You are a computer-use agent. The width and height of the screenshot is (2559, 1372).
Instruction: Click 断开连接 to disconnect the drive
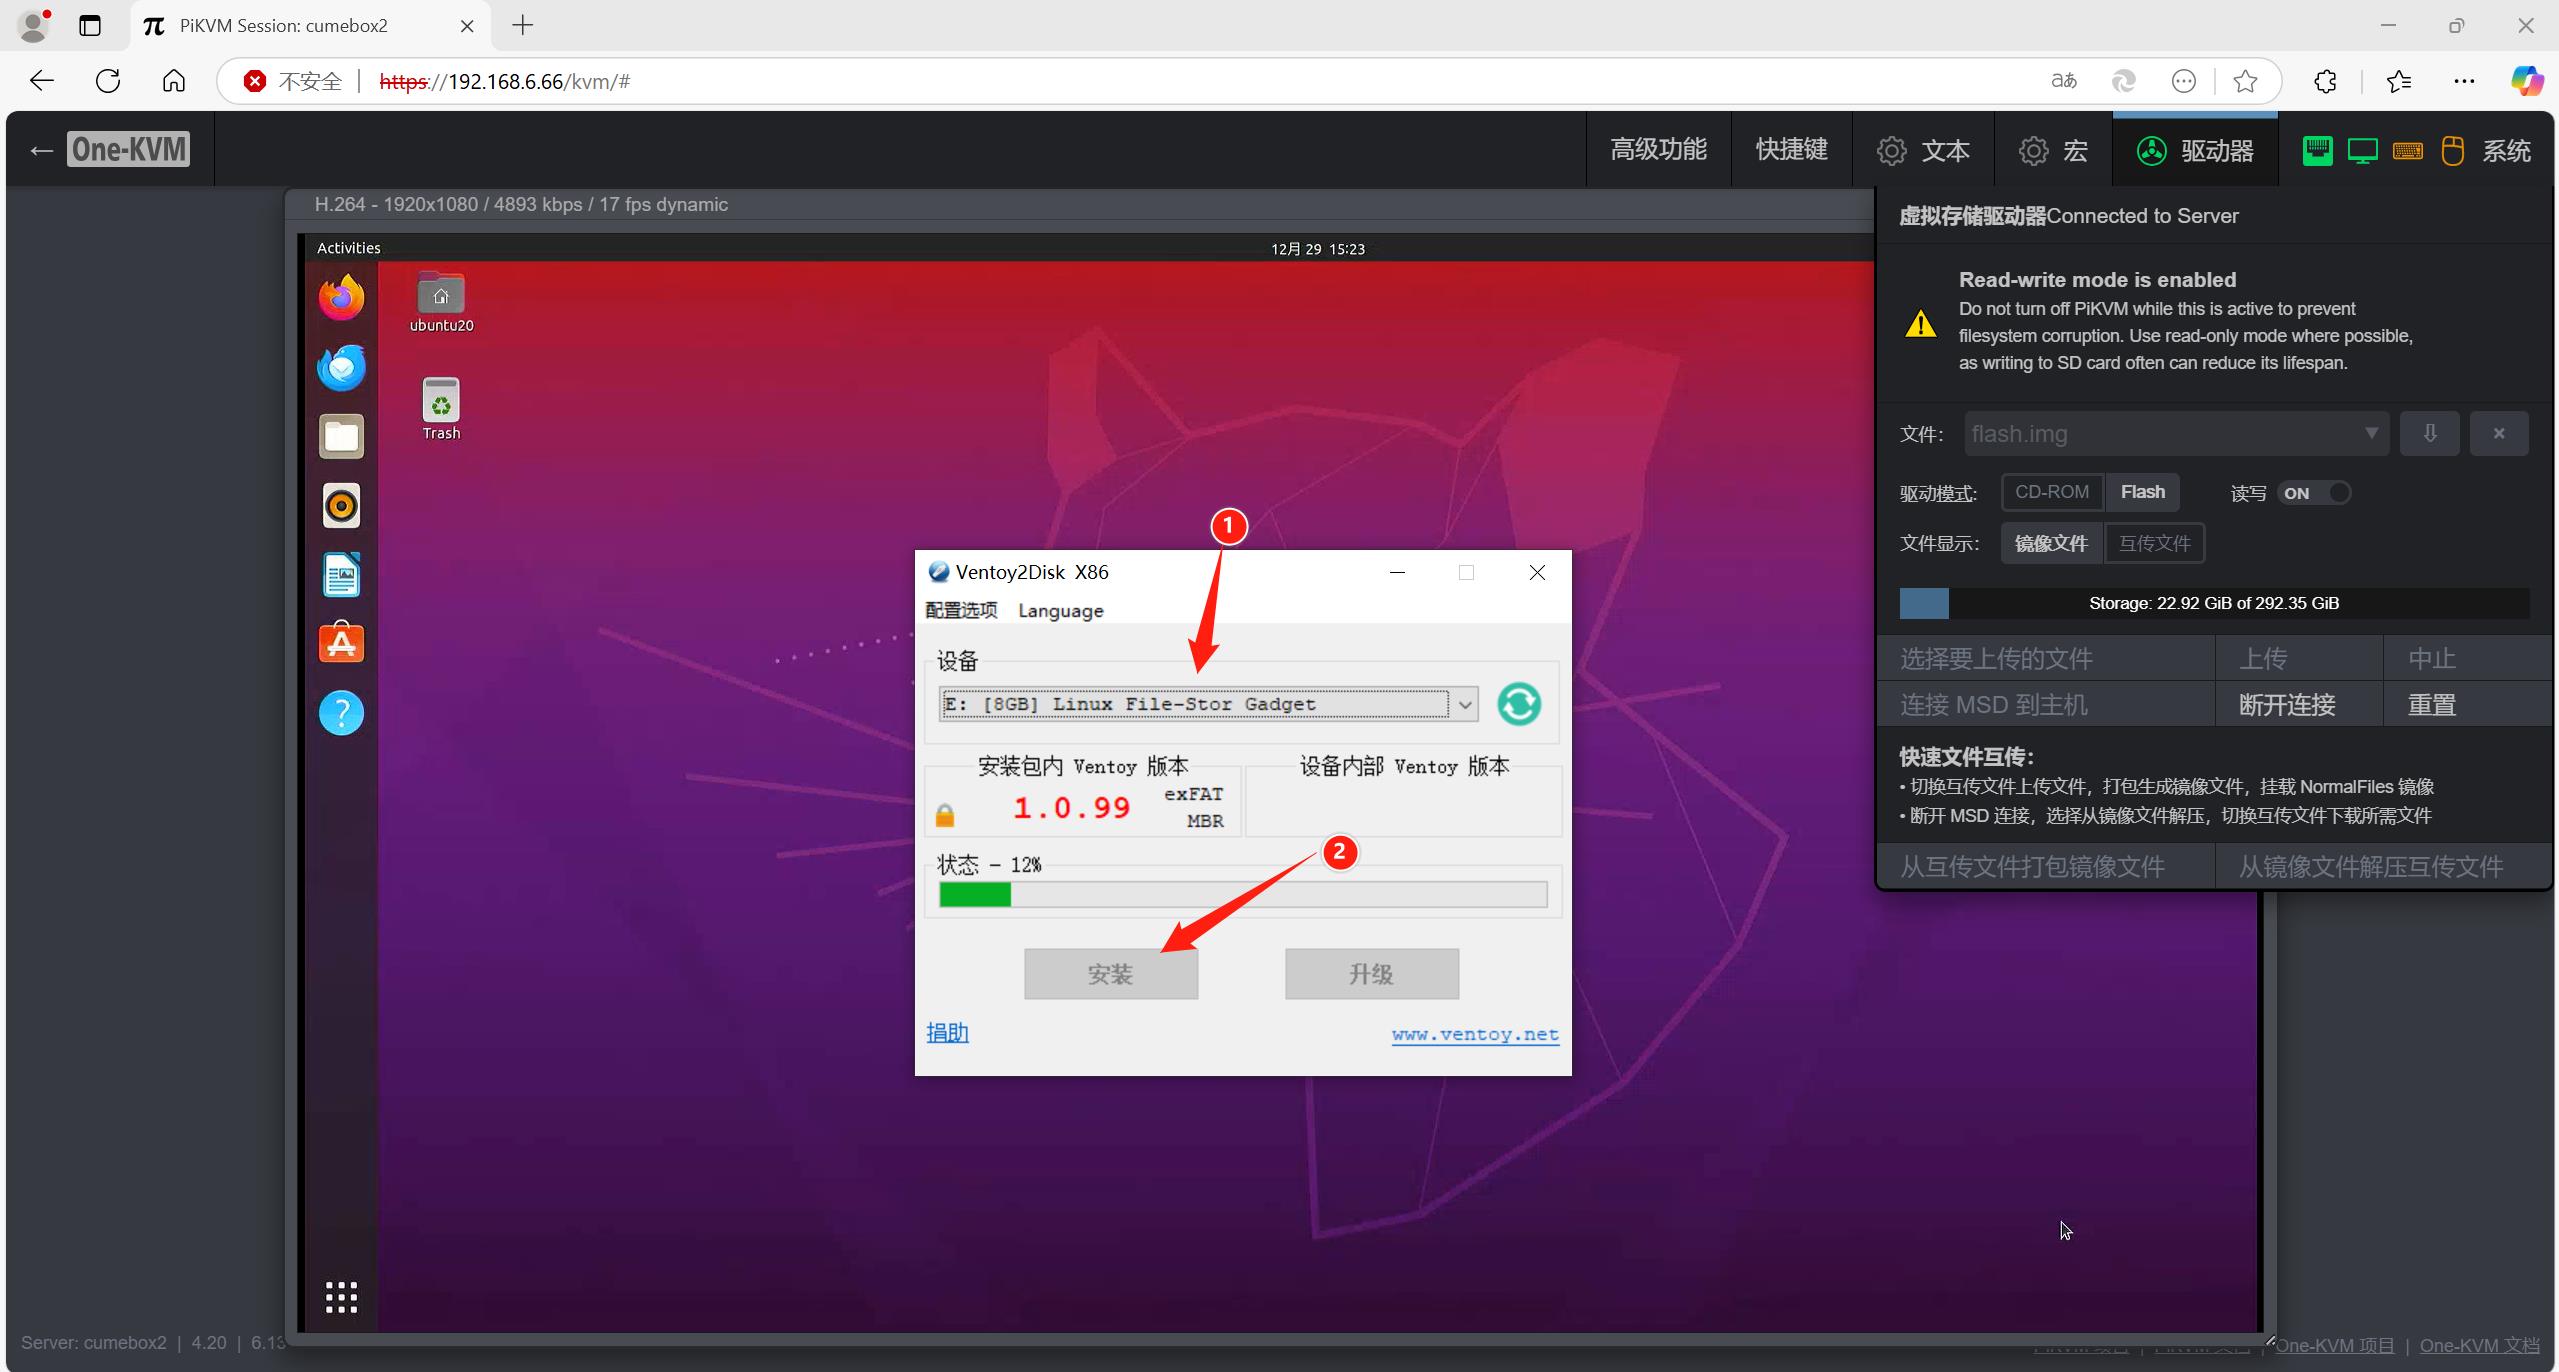coord(2299,705)
